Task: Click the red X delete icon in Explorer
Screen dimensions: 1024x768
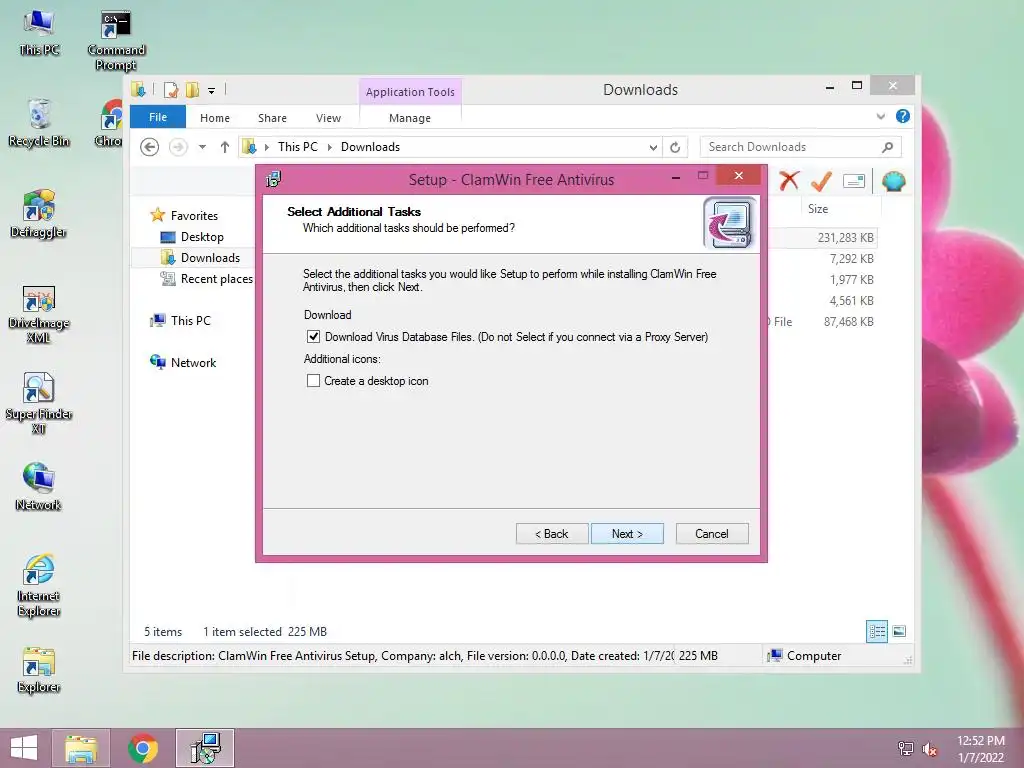Action: [x=789, y=181]
